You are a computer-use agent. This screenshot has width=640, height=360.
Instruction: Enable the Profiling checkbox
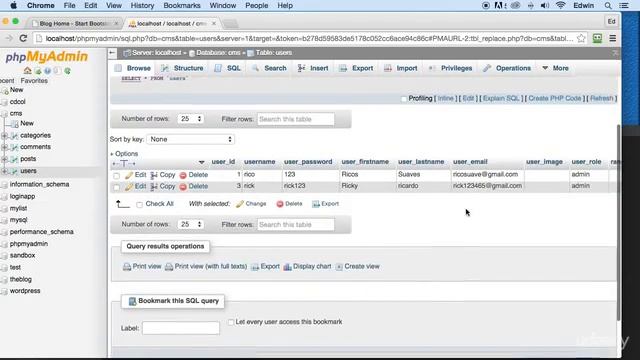[x=404, y=99]
